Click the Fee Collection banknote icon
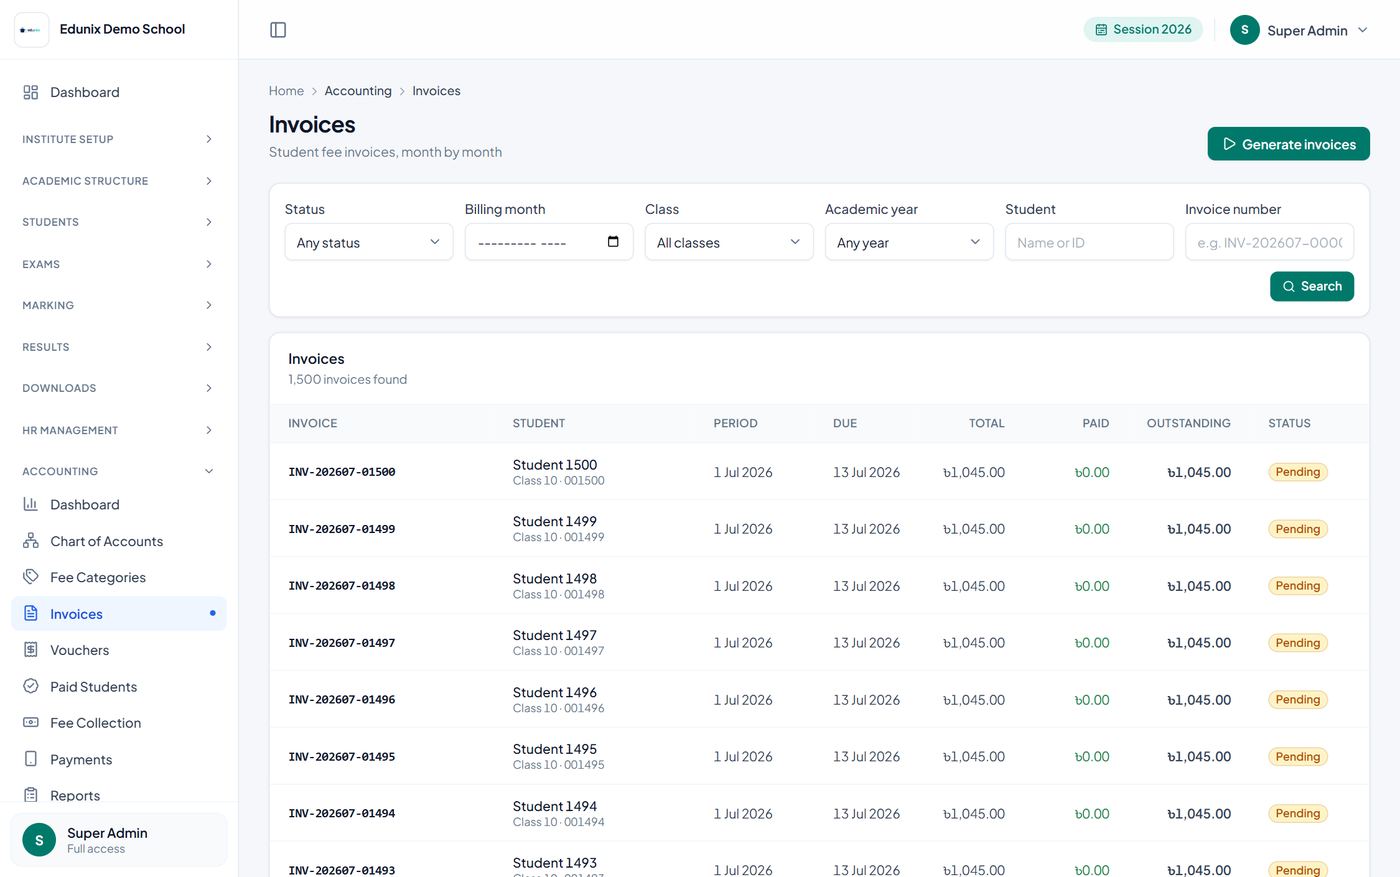 click(x=31, y=722)
